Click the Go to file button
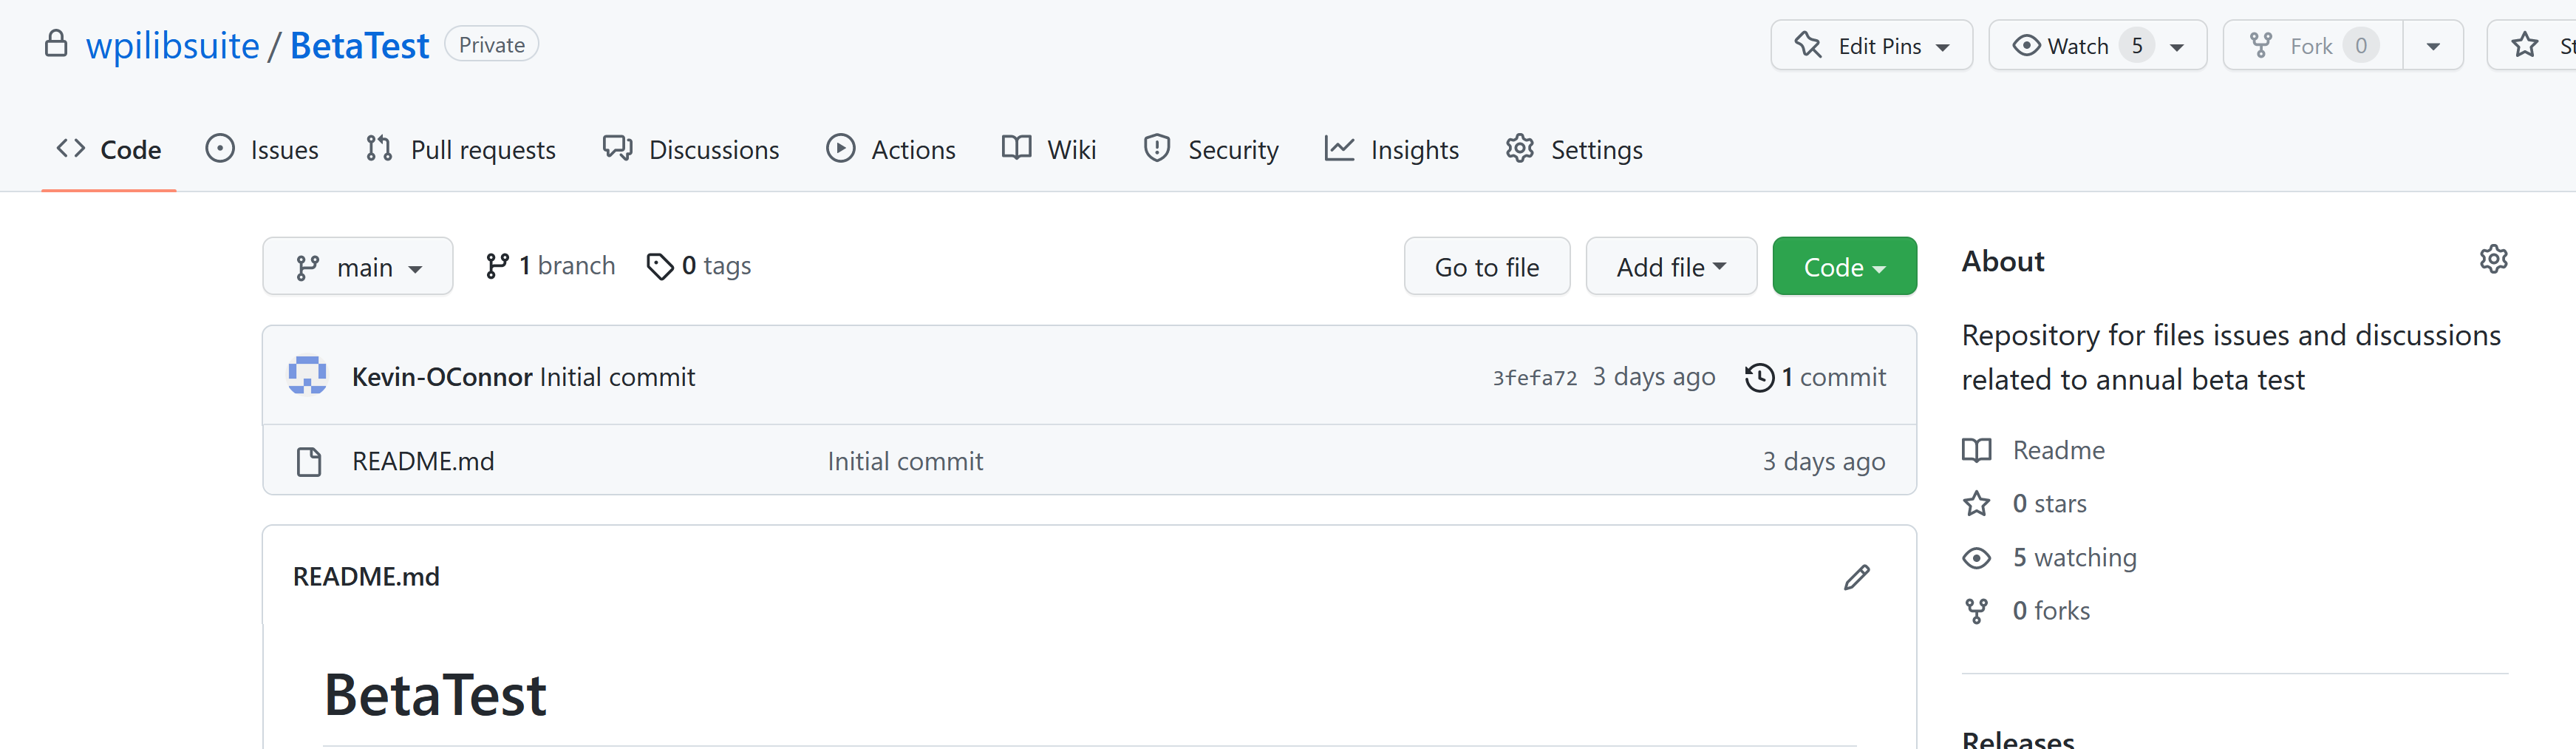 (1487, 267)
